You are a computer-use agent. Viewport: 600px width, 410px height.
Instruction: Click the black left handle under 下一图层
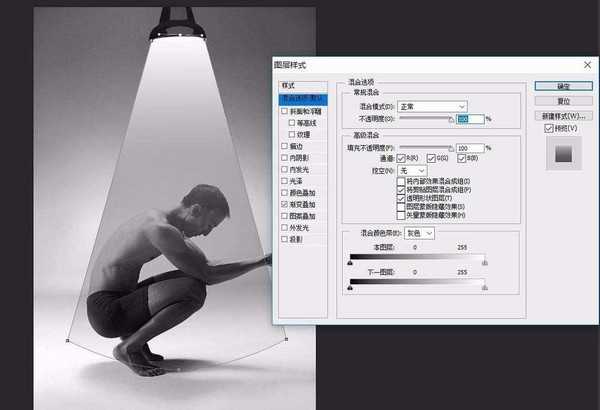350,287
